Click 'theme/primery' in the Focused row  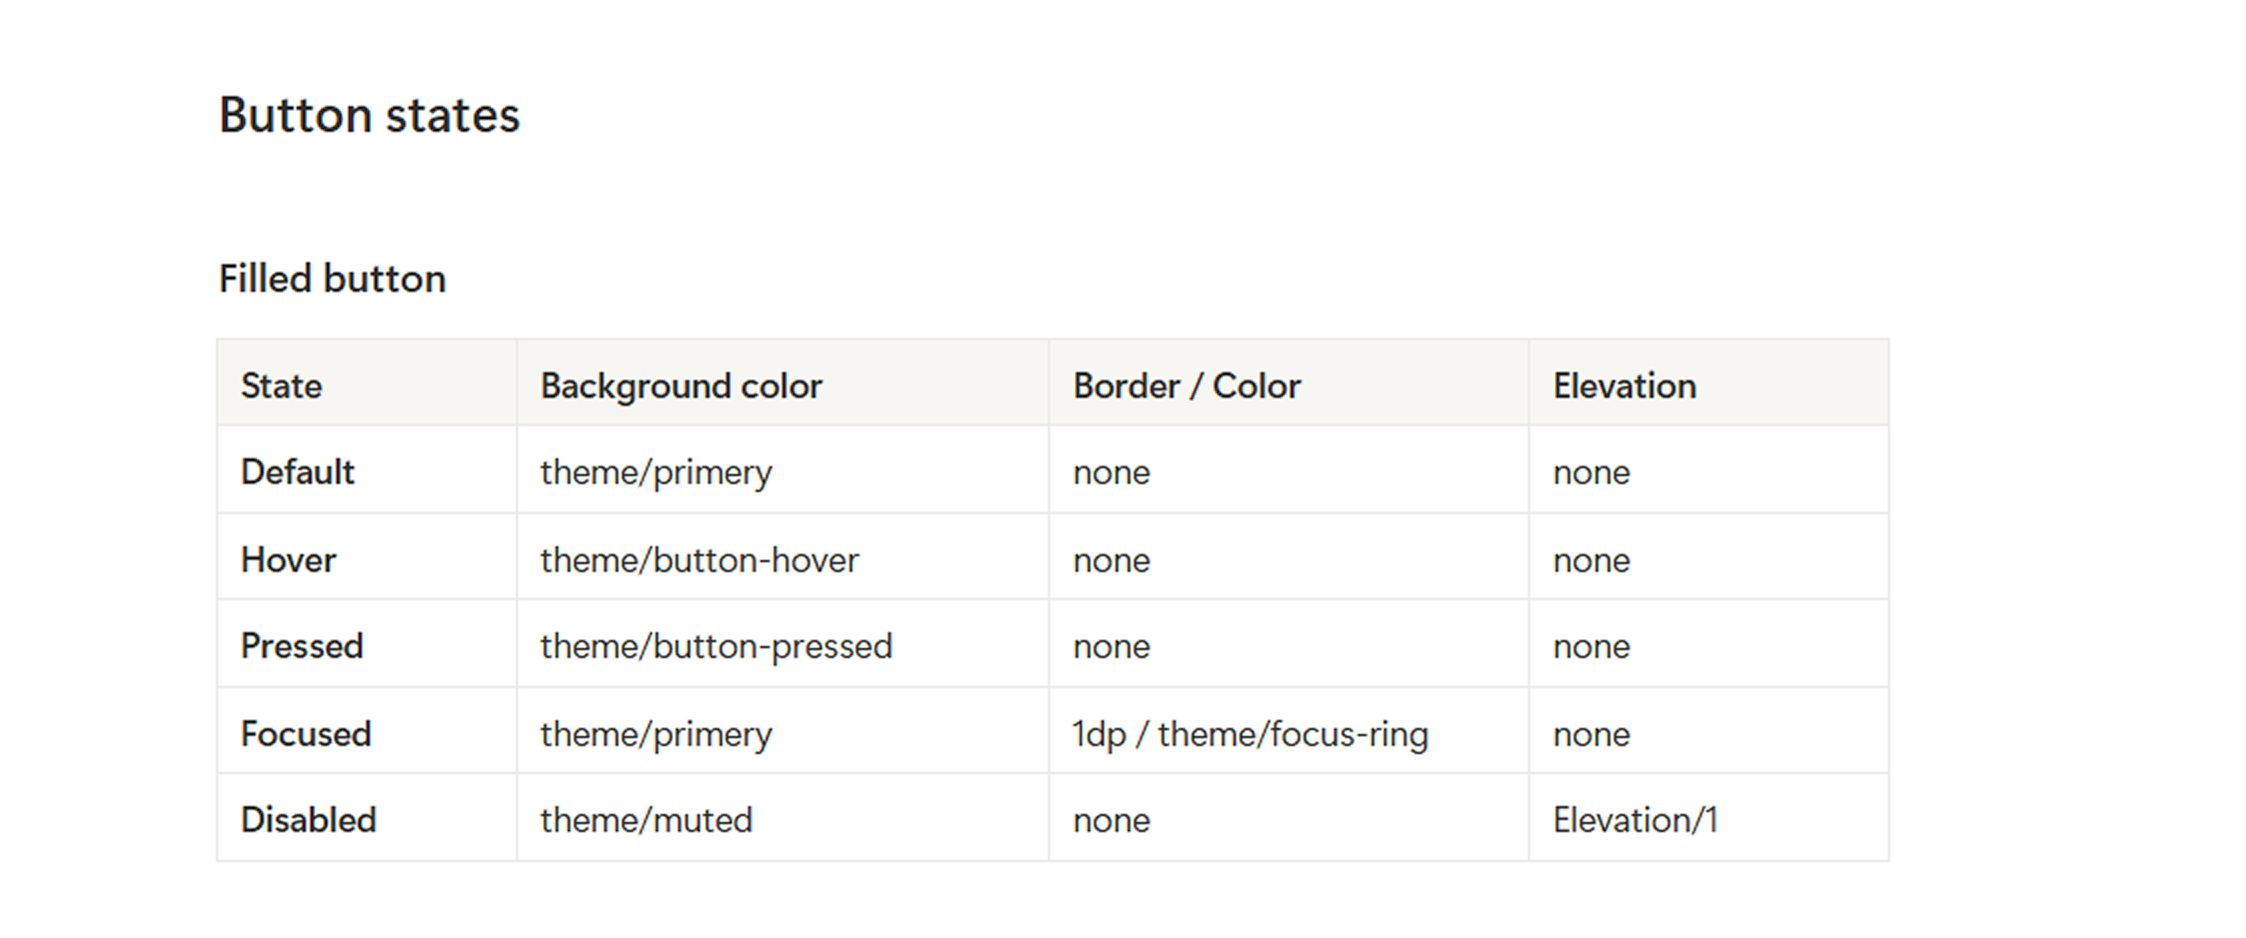[656, 734]
